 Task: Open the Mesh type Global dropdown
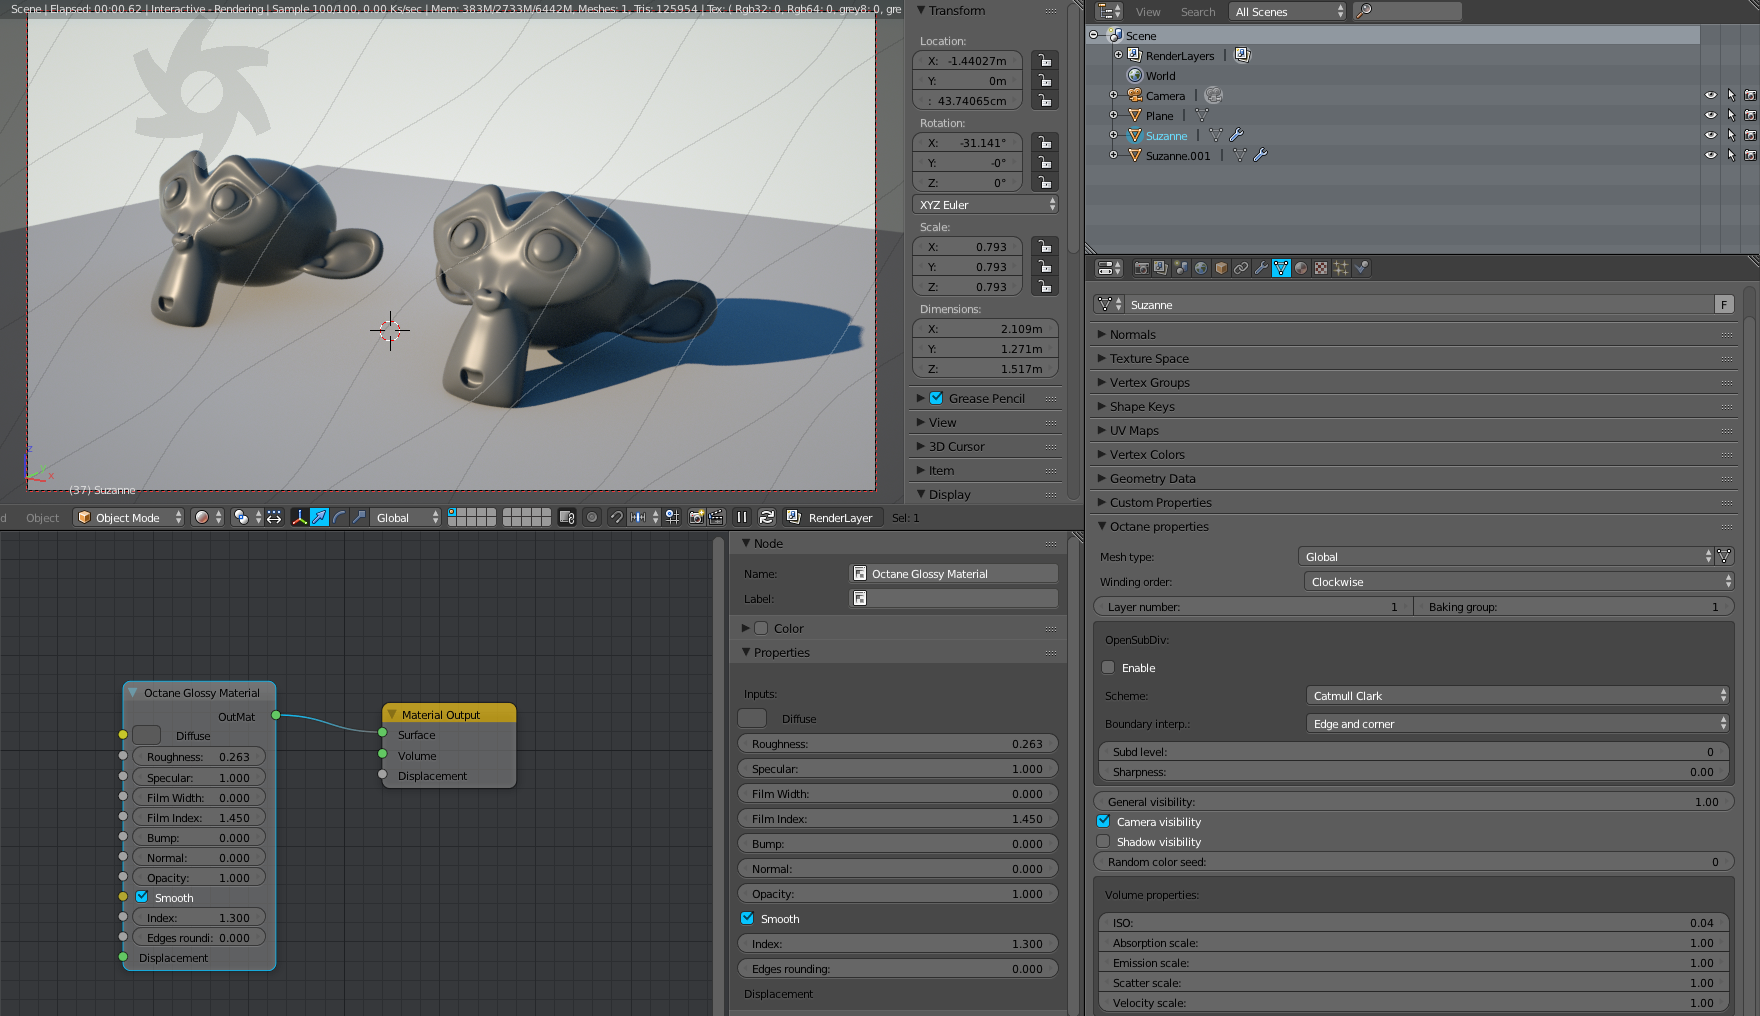(x=1506, y=556)
